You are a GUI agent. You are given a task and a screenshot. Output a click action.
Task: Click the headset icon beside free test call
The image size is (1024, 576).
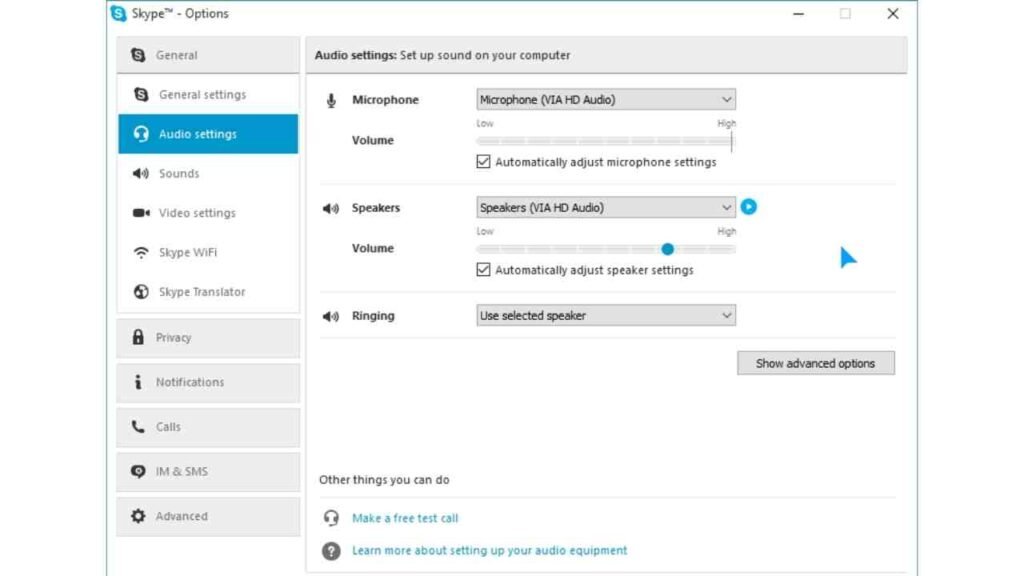tap(331, 518)
